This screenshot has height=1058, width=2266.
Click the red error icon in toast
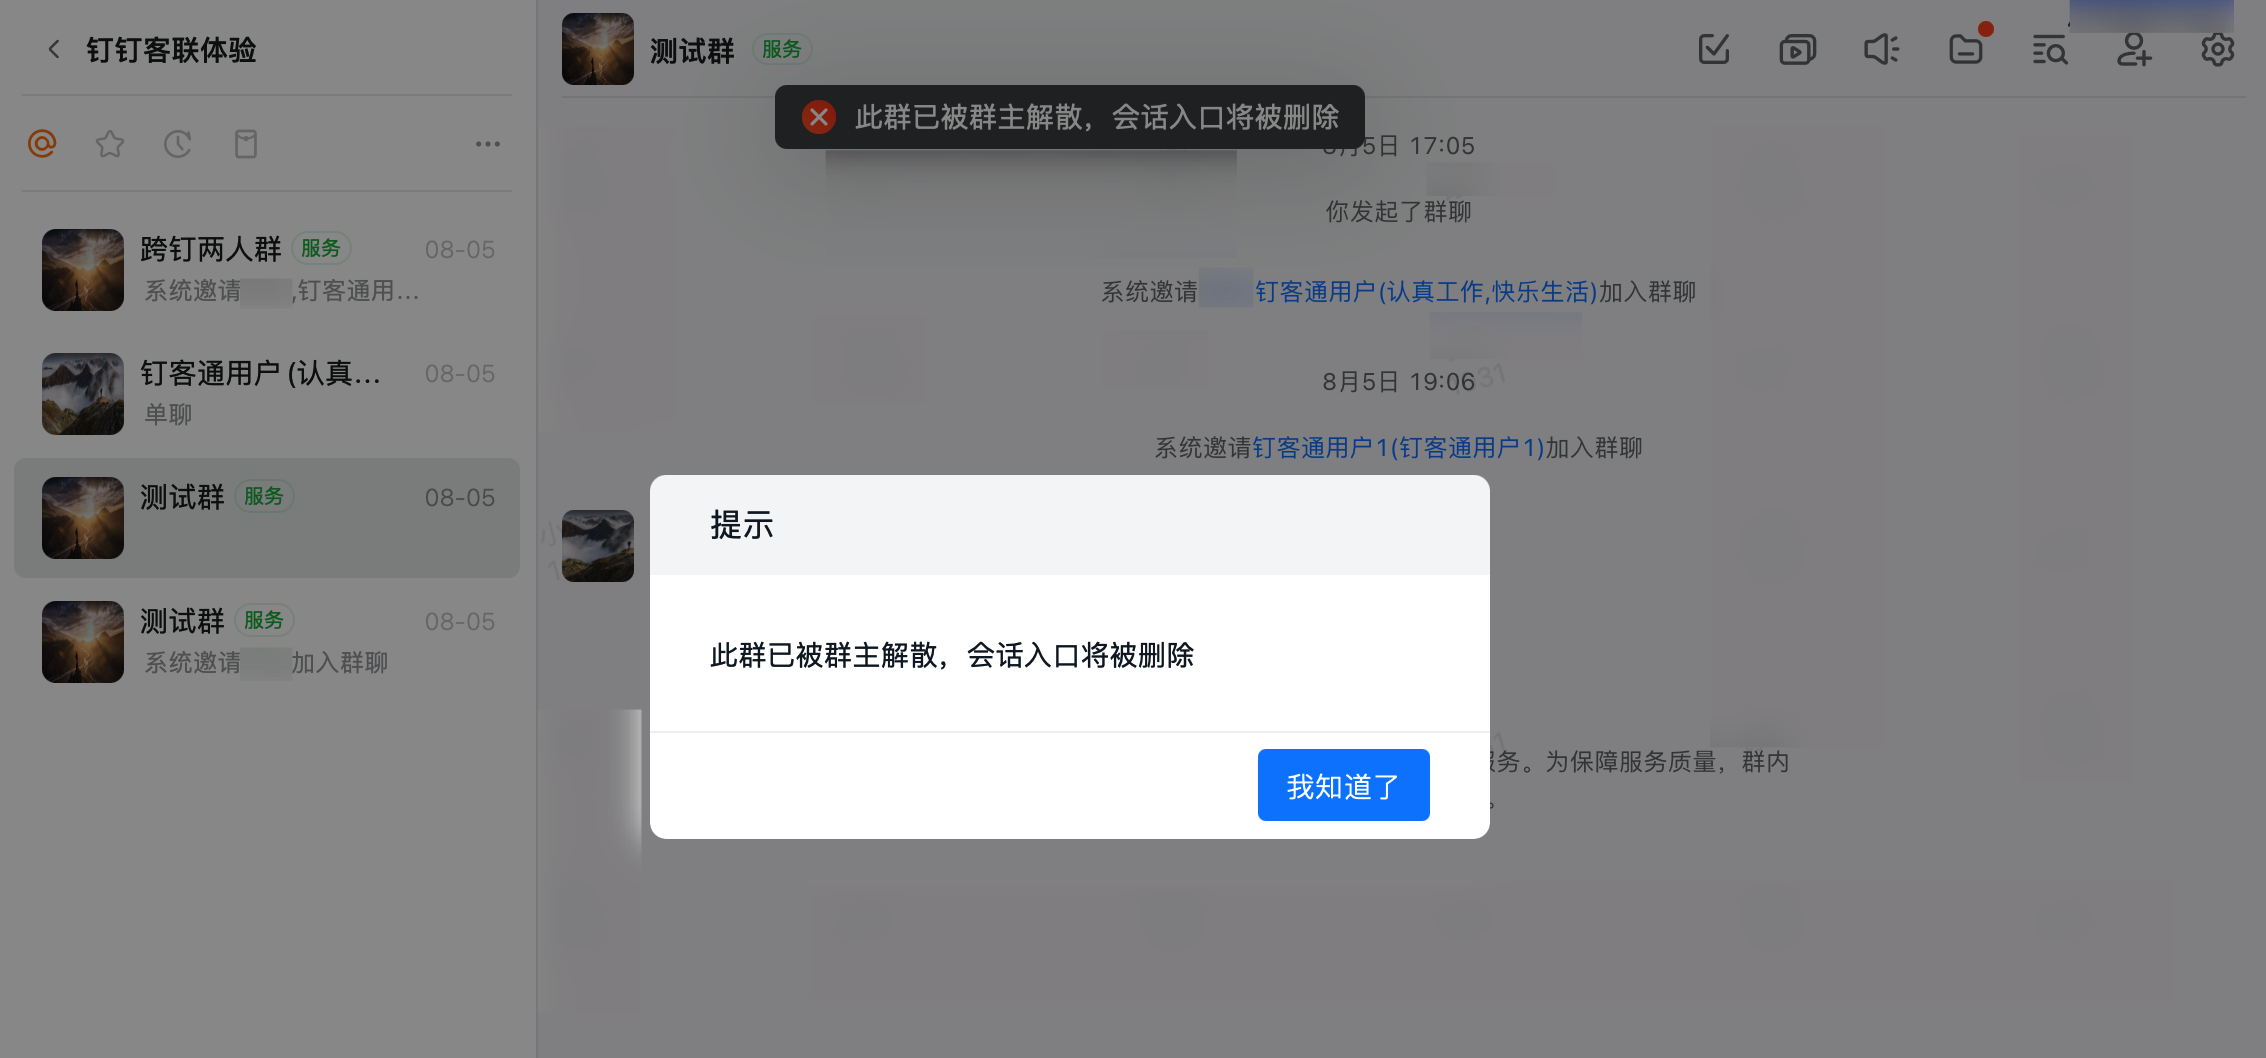[819, 117]
